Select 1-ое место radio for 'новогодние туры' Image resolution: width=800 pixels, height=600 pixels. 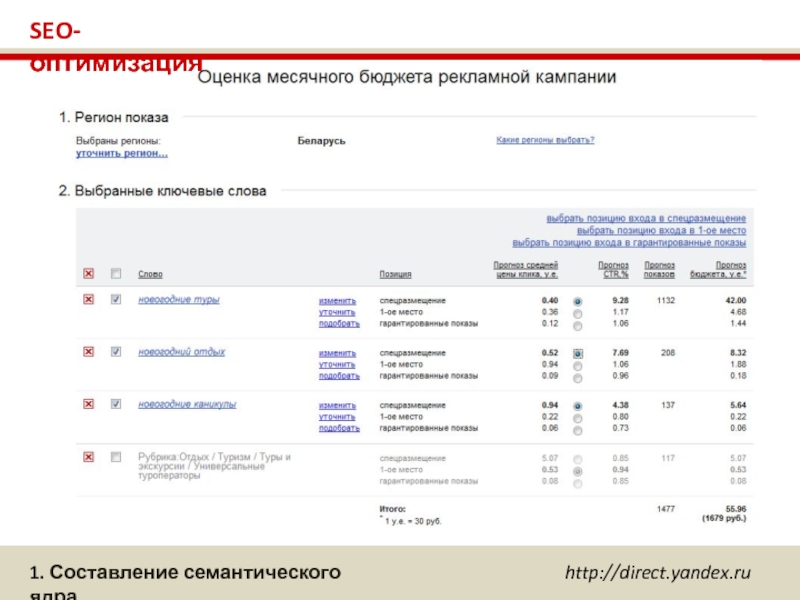click(578, 314)
